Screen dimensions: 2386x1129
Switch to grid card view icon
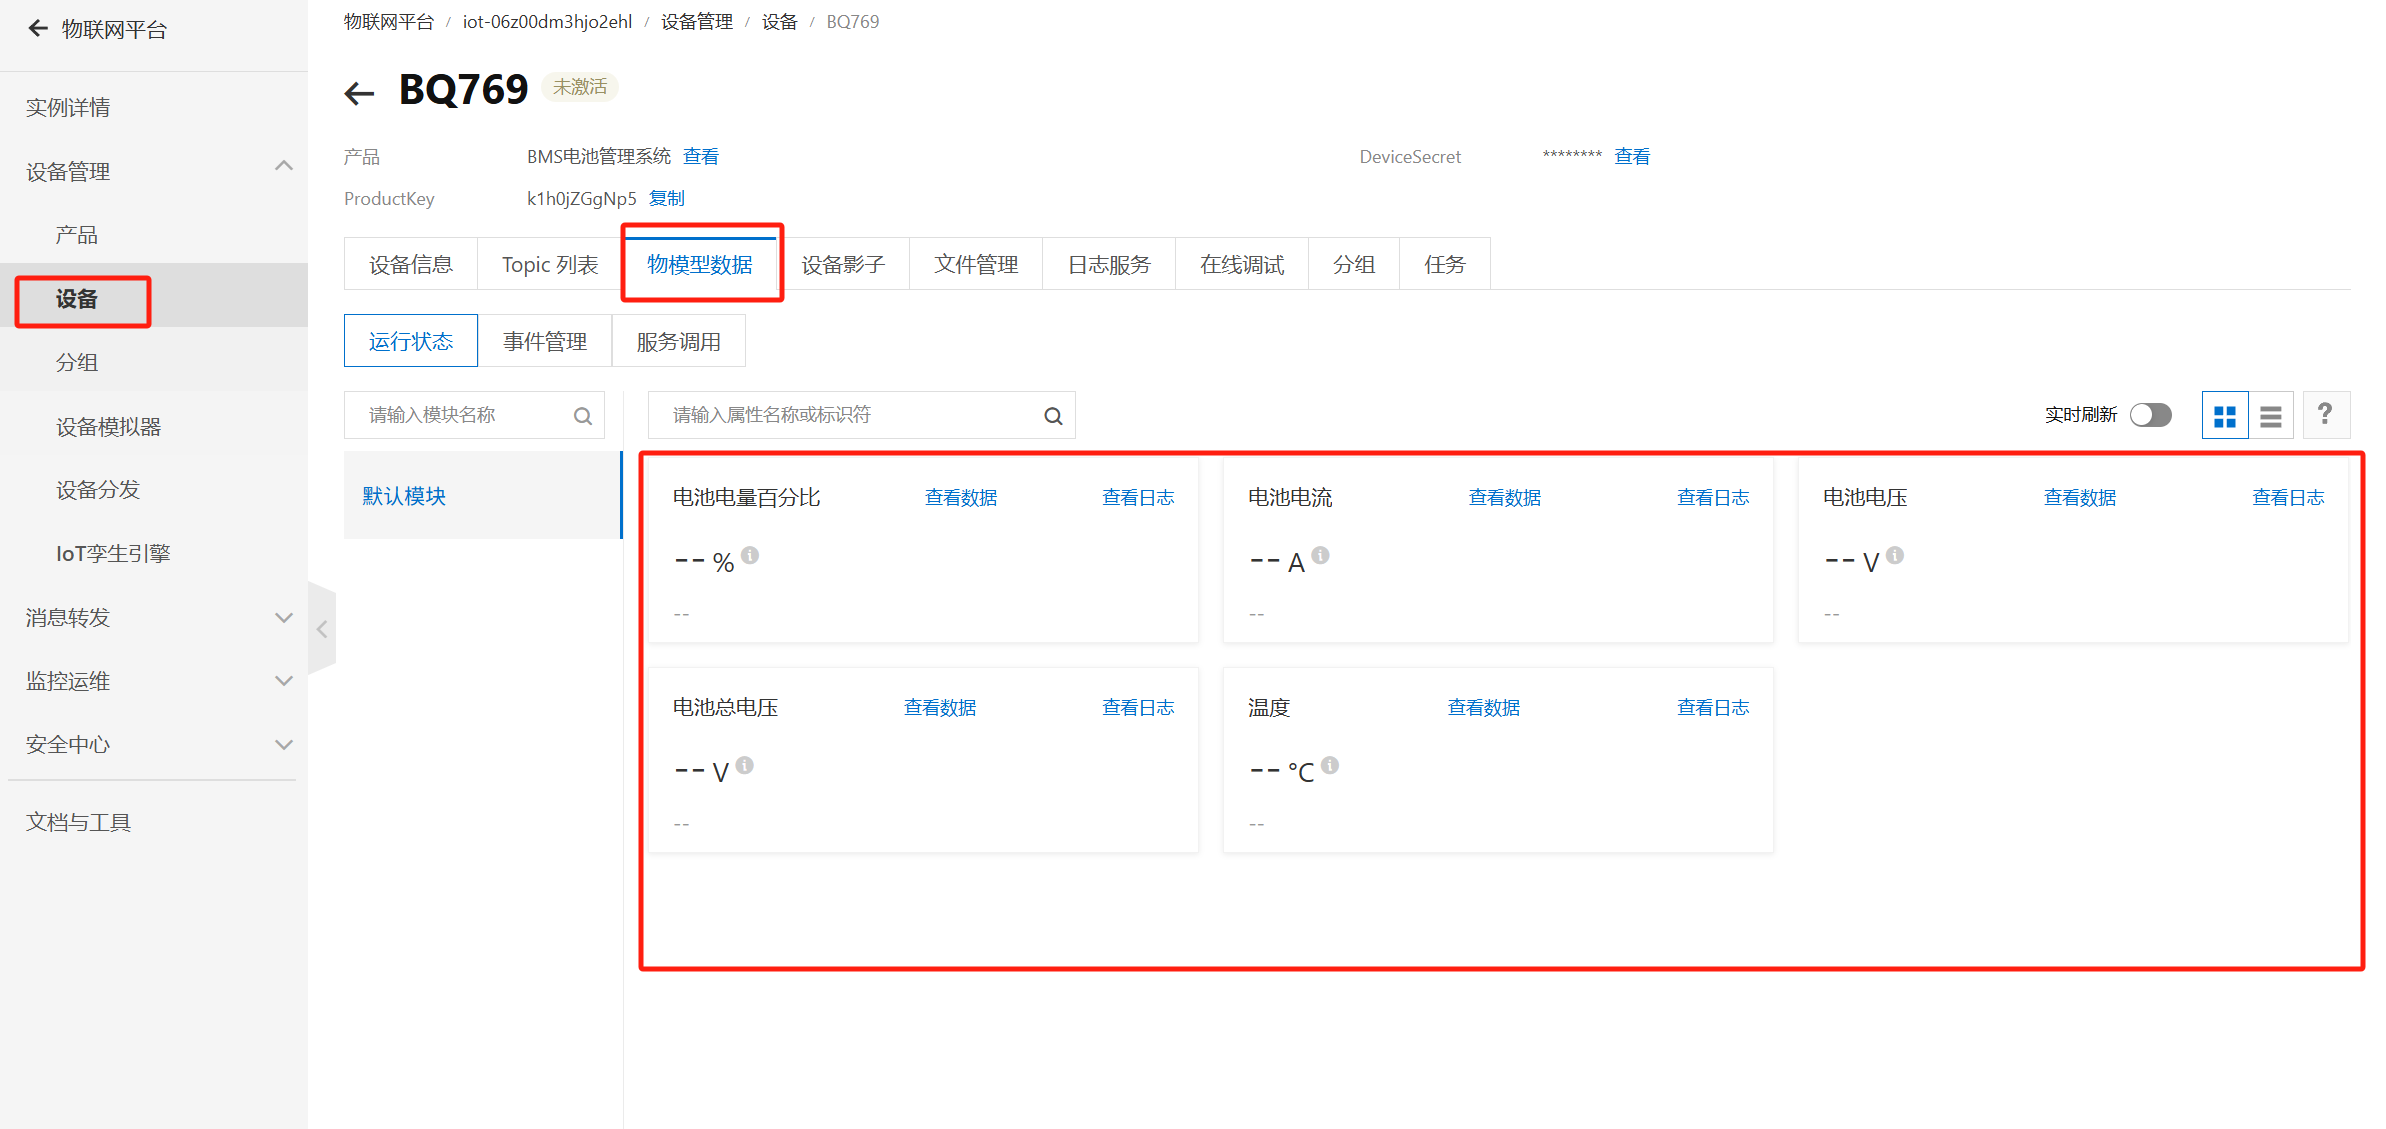2224,416
